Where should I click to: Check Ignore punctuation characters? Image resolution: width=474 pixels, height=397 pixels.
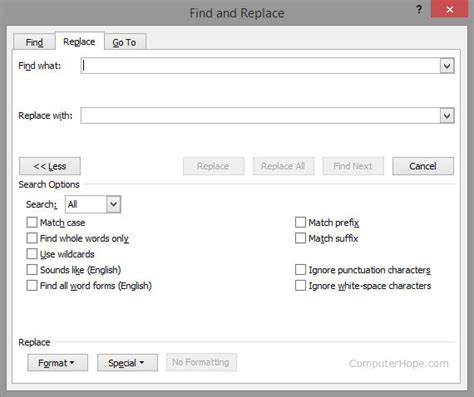click(x=300, y=270)
